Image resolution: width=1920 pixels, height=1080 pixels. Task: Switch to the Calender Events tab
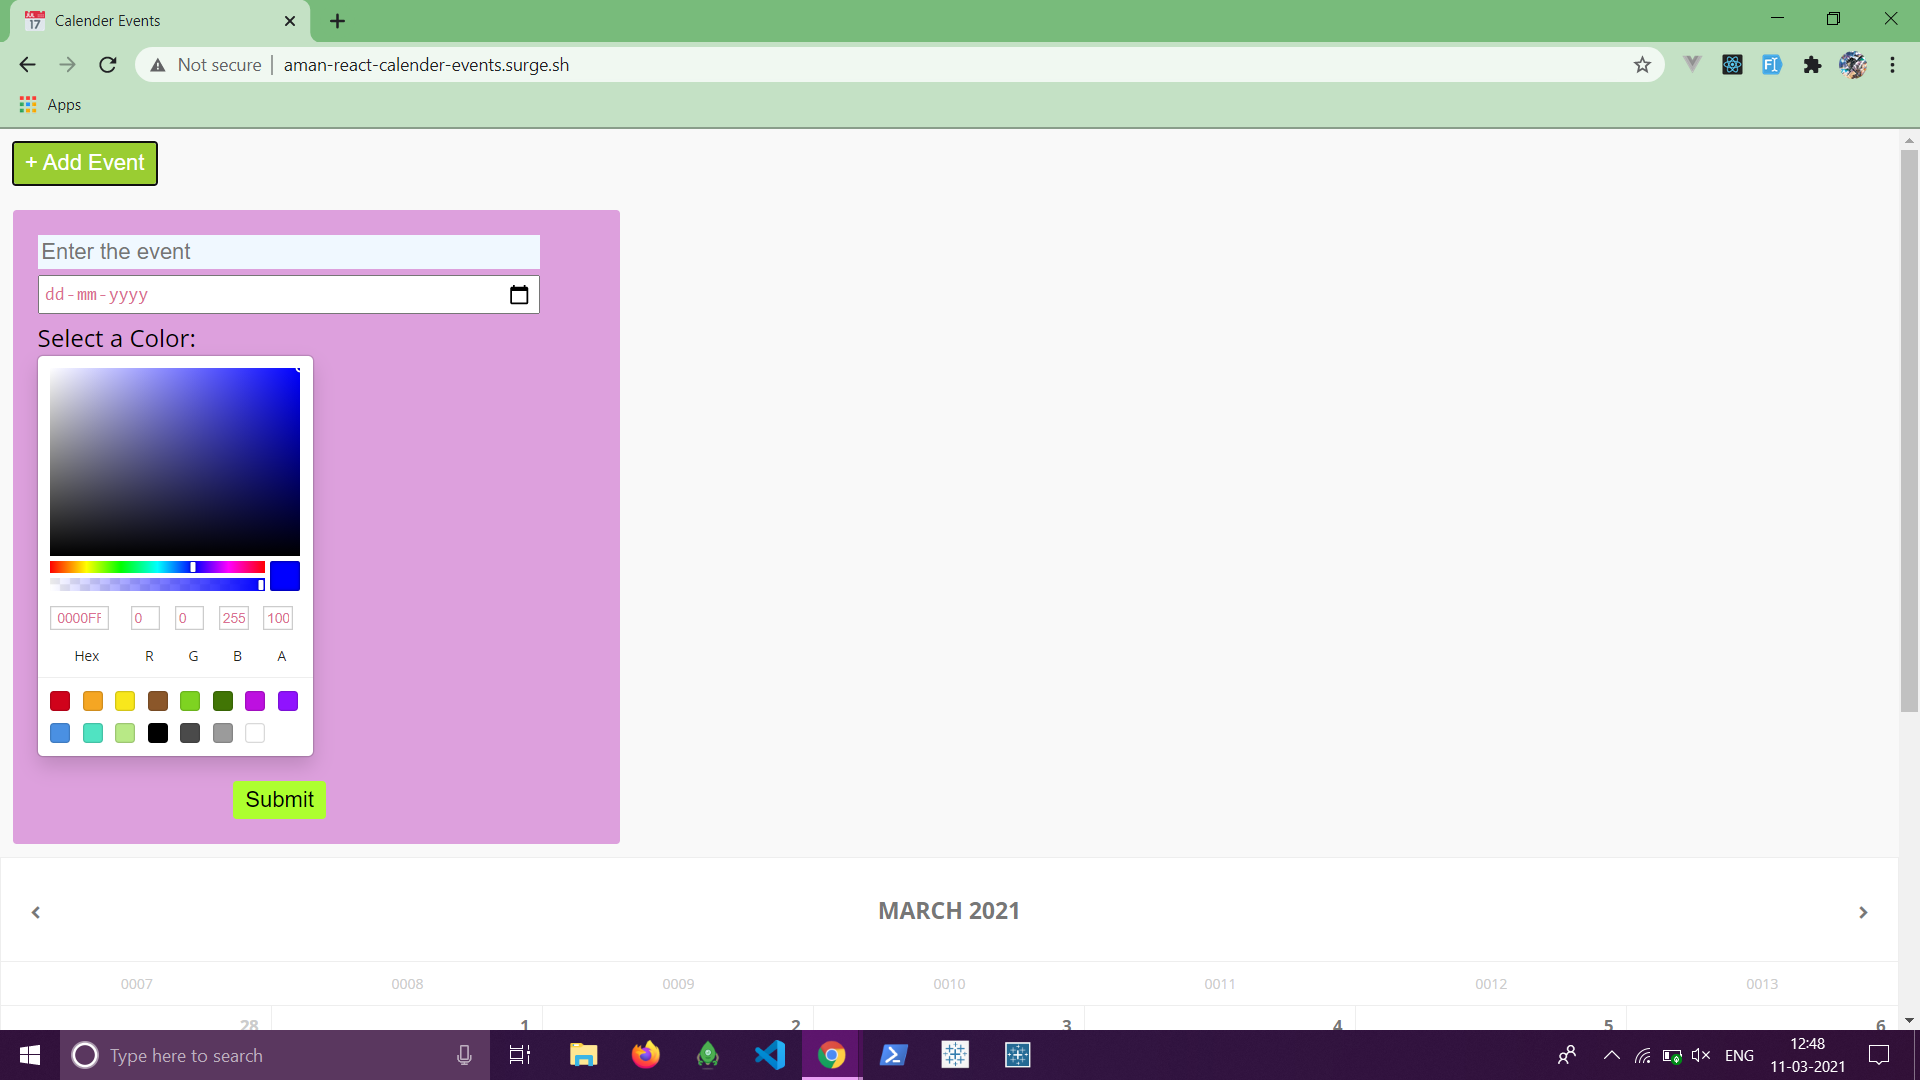150,21
